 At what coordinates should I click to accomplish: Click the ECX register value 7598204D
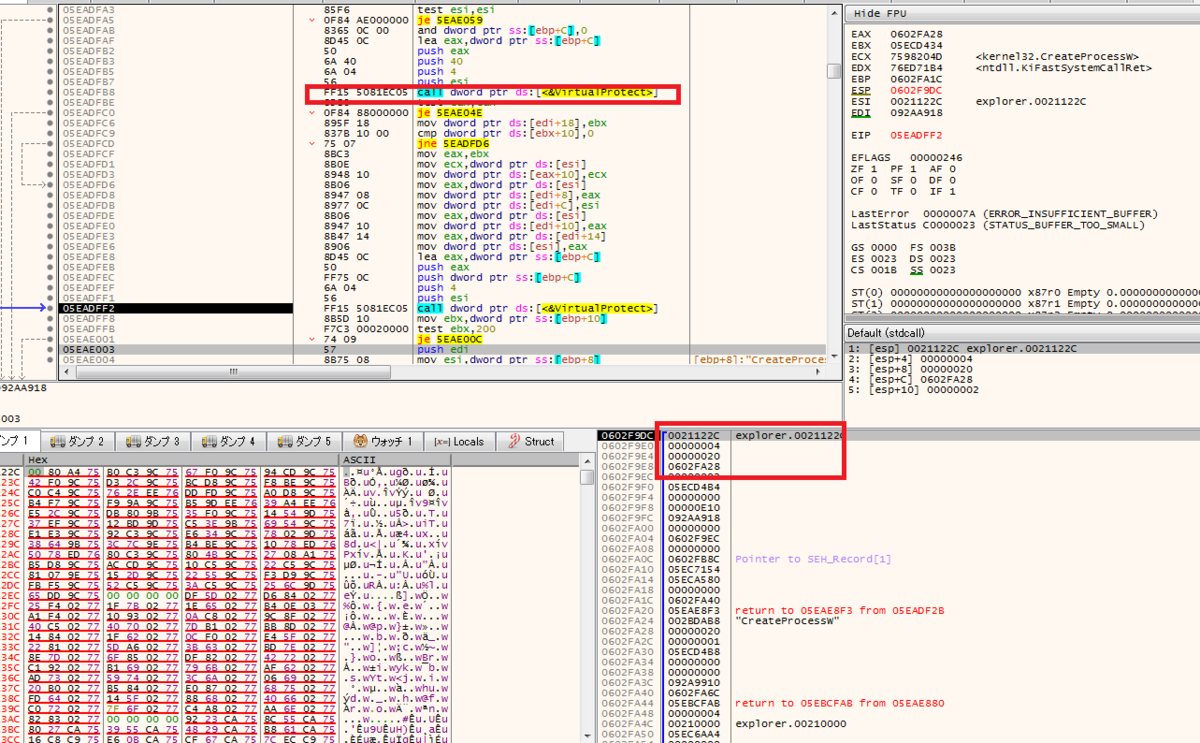pos(914,57)
